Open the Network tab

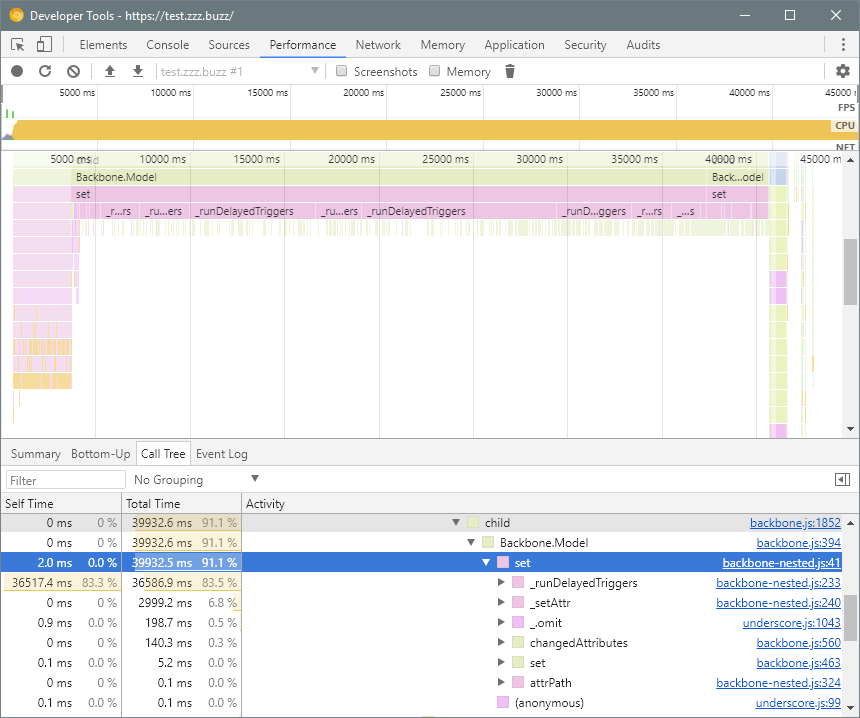tap(378, 45)
